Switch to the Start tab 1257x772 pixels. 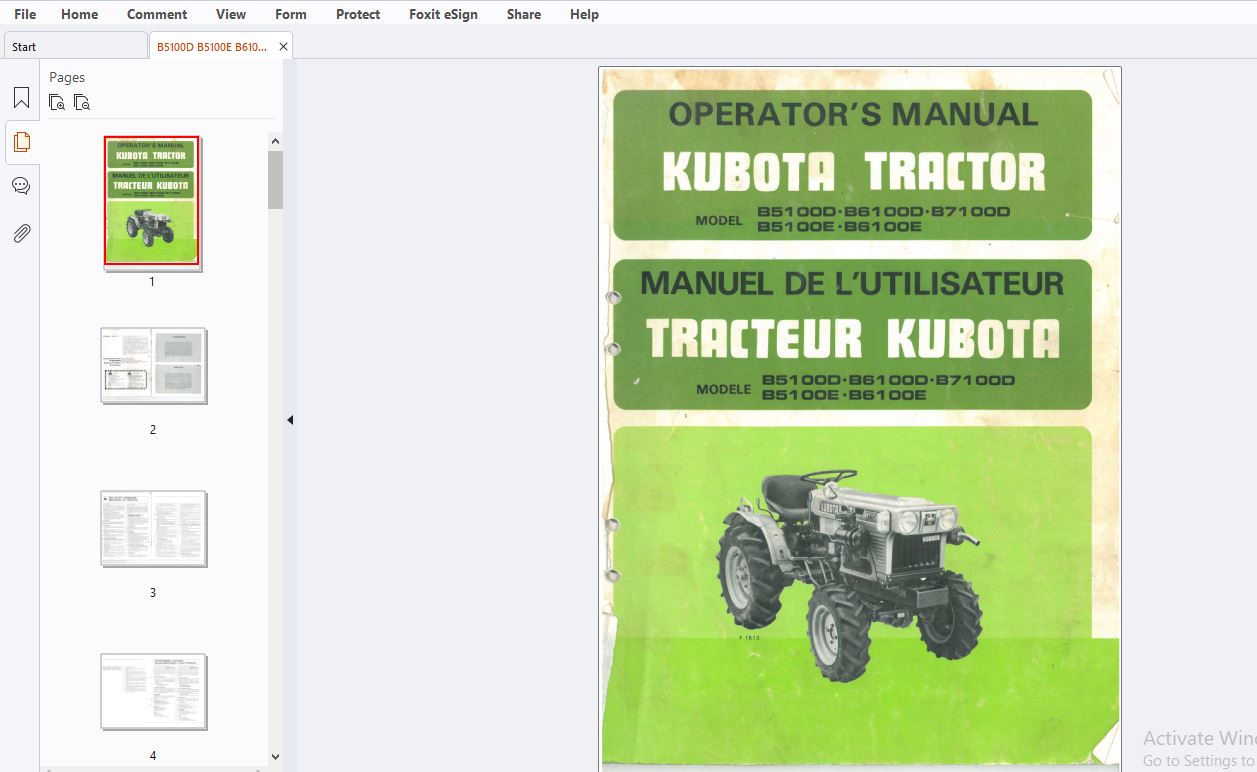(x=76, y=46)
